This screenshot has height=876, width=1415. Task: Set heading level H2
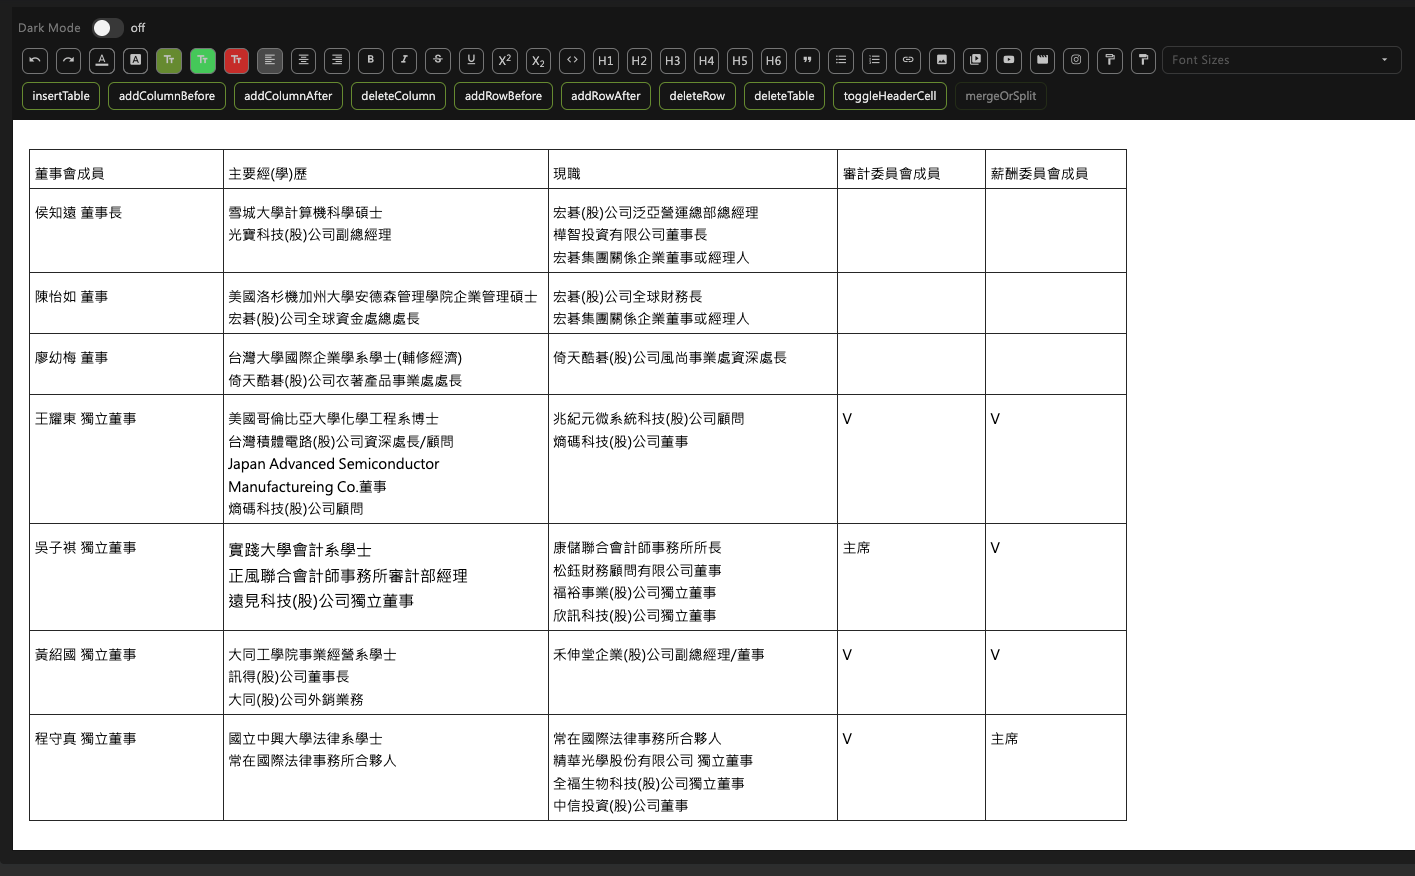pyautogui.click(x=639, y=60)
